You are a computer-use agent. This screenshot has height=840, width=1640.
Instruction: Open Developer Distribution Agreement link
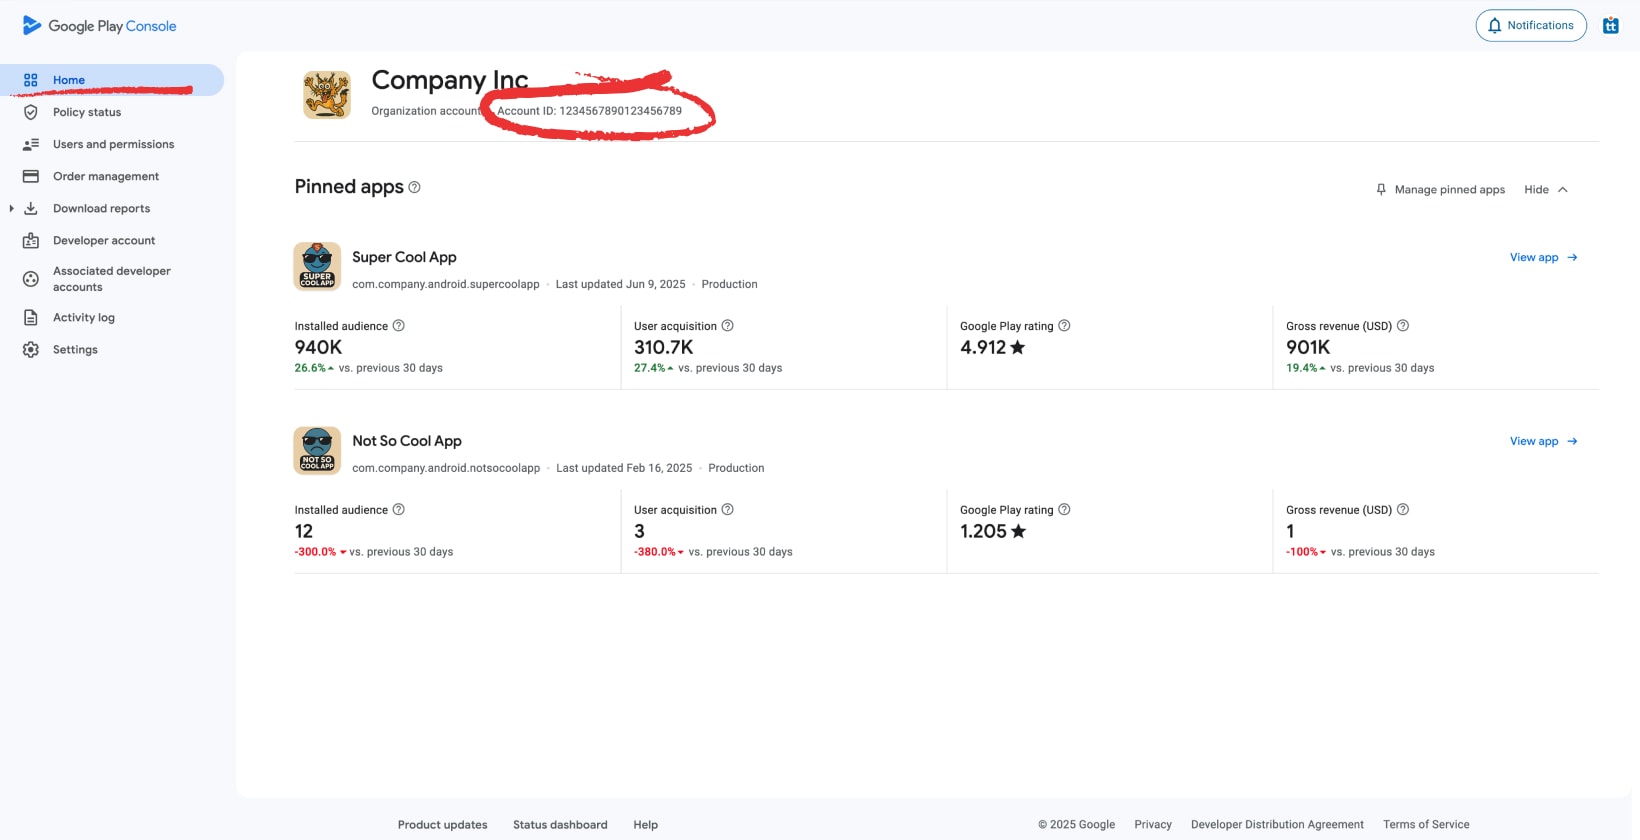pos(1277,825)
